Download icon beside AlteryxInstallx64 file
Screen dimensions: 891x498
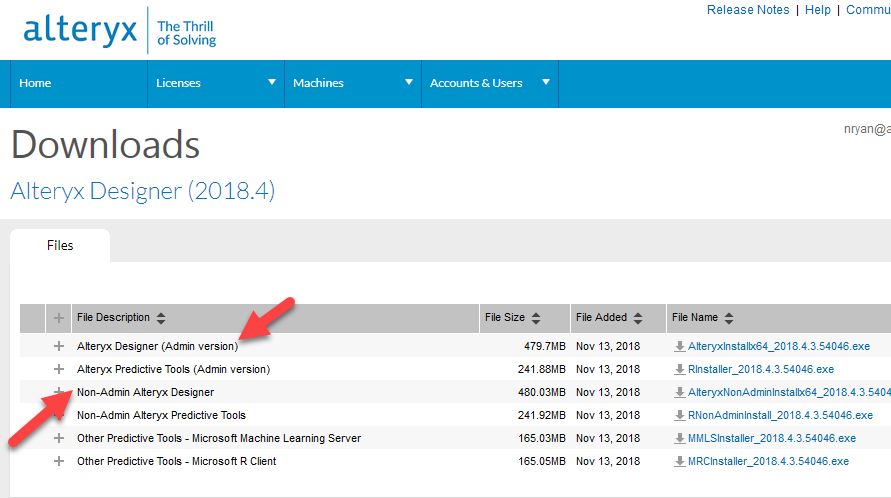[680, 346]
